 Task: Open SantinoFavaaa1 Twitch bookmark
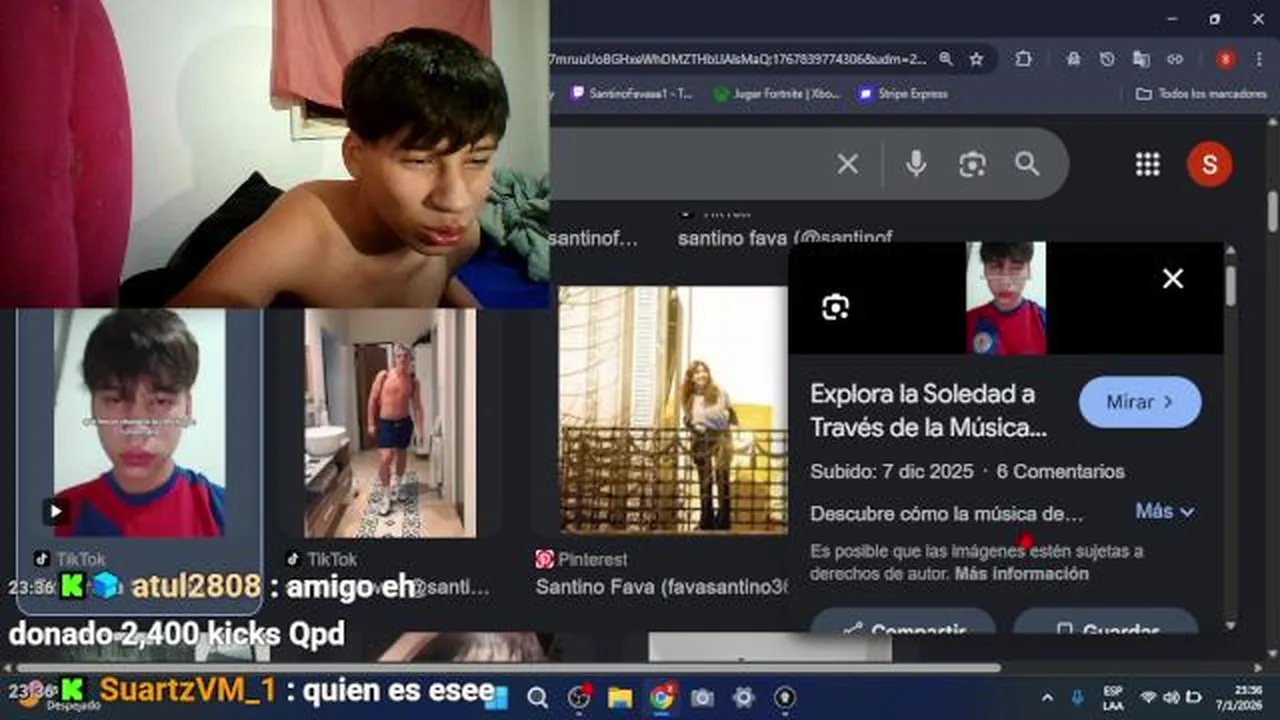631,93
